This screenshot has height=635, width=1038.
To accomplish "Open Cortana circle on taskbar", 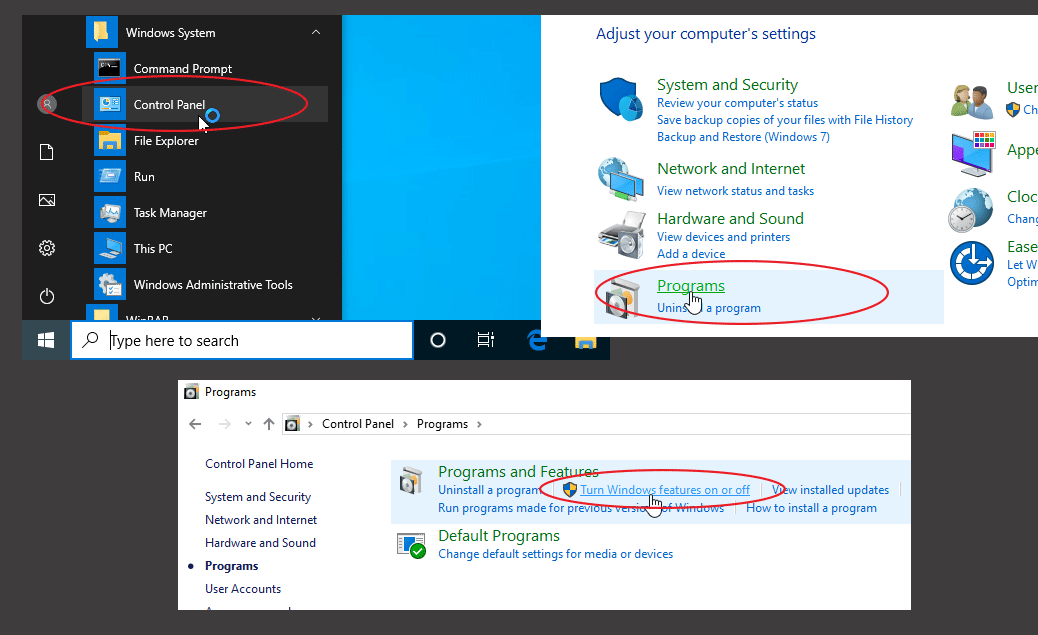I will [438, 340].
